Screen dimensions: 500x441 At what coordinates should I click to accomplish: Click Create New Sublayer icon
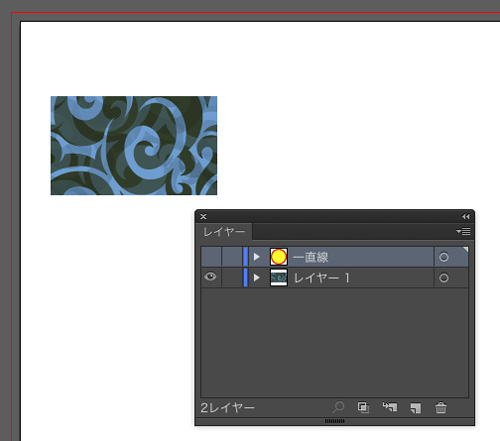(x=390, y=407)
